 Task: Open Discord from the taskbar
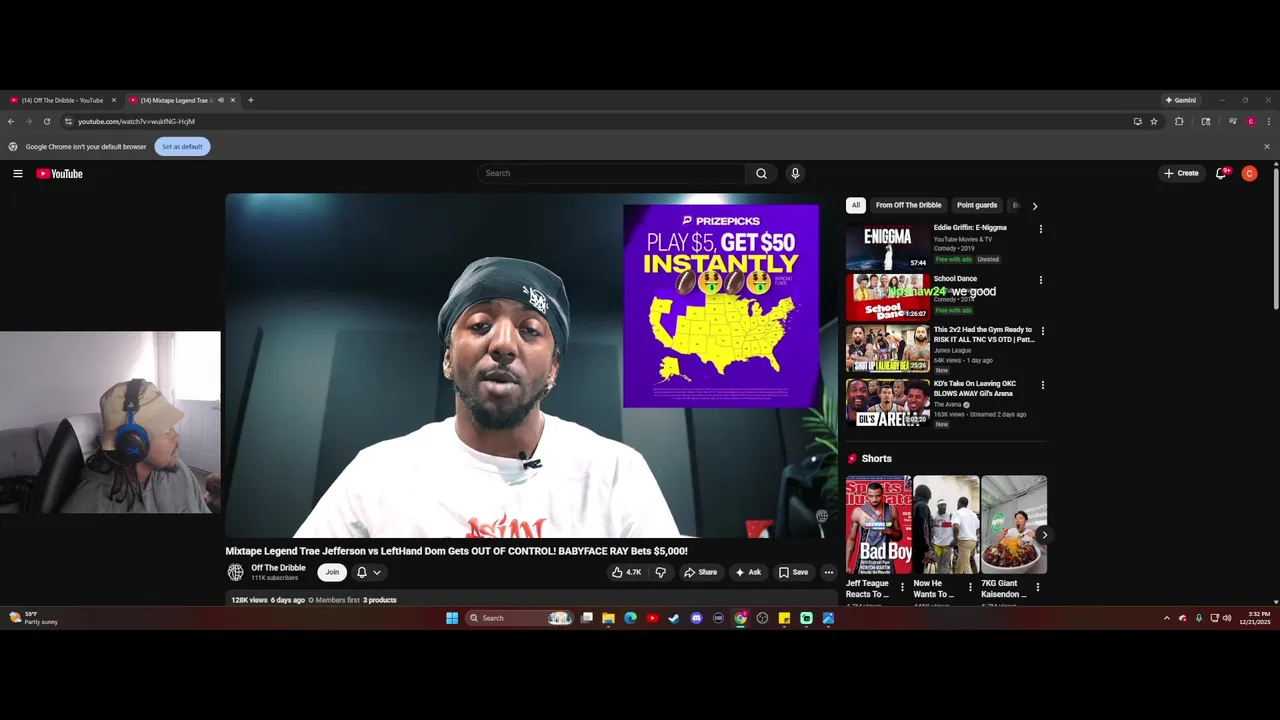[696, 618]
